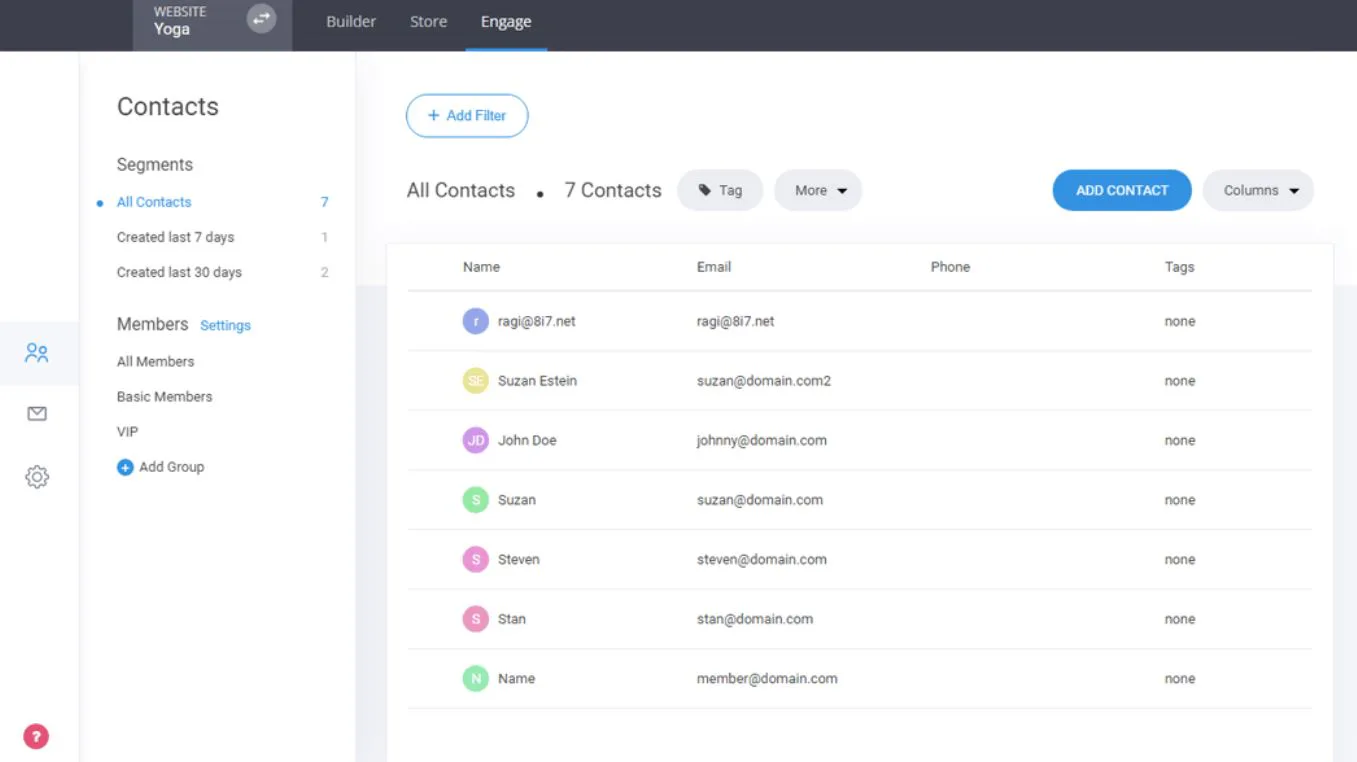The height and width of the screenshot is (762, 1357).
Task: Switch to the Store tab
Action: [428, 22]
